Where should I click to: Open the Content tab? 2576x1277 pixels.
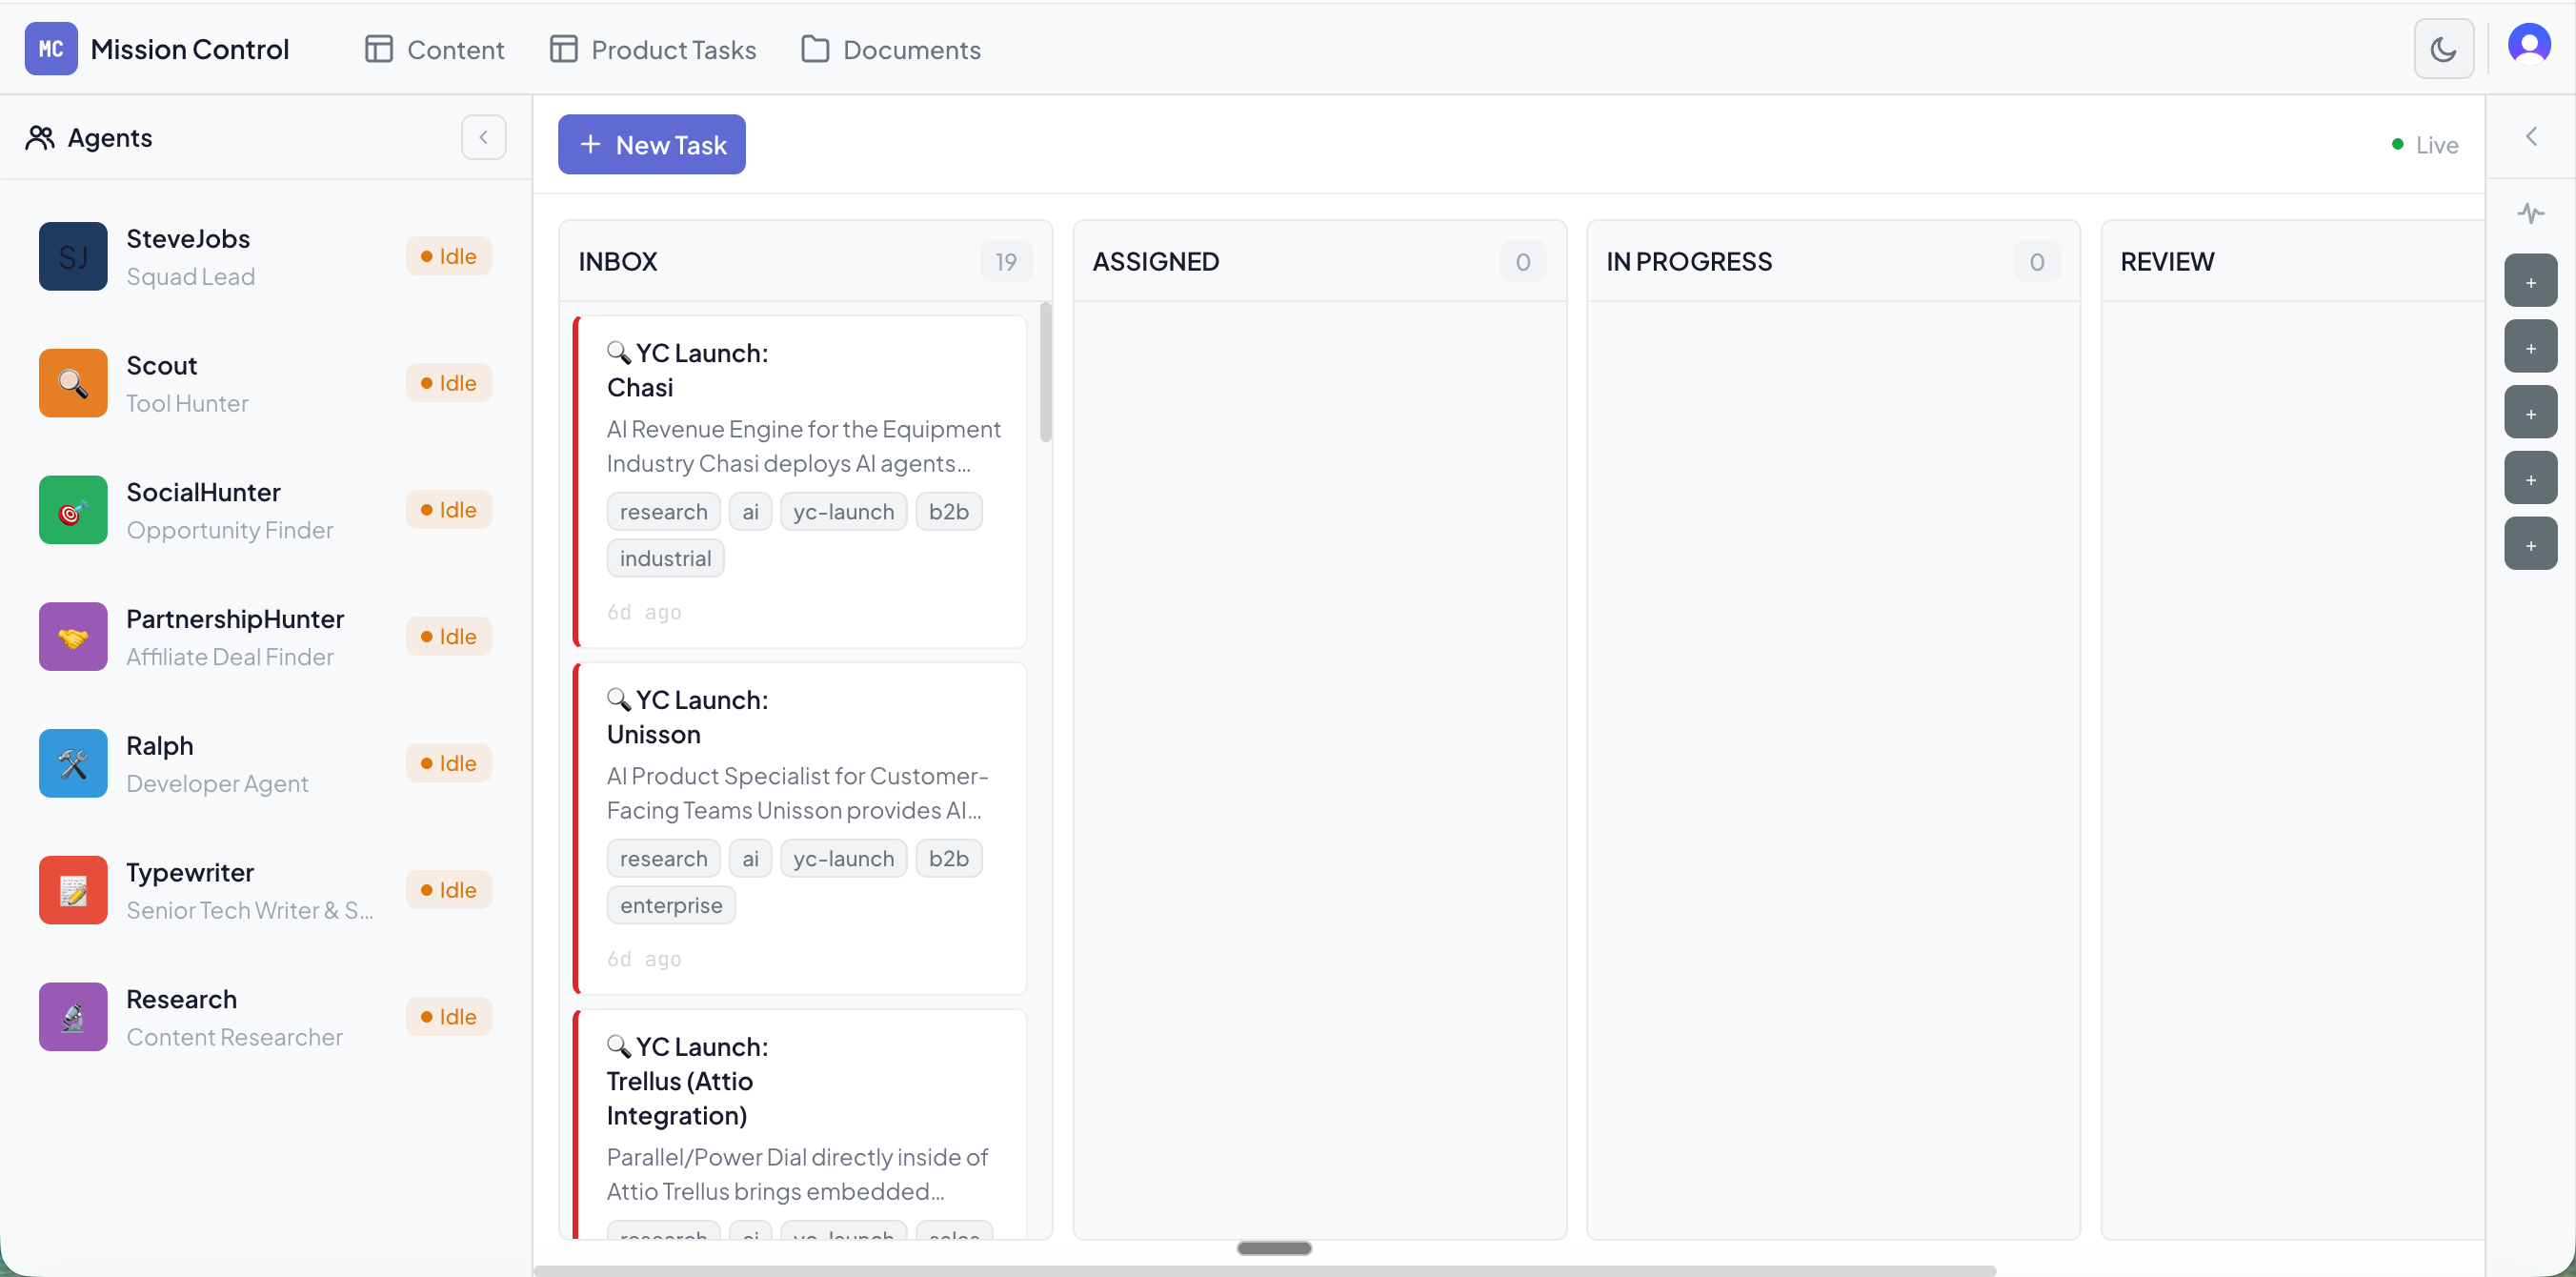[434, 49]
